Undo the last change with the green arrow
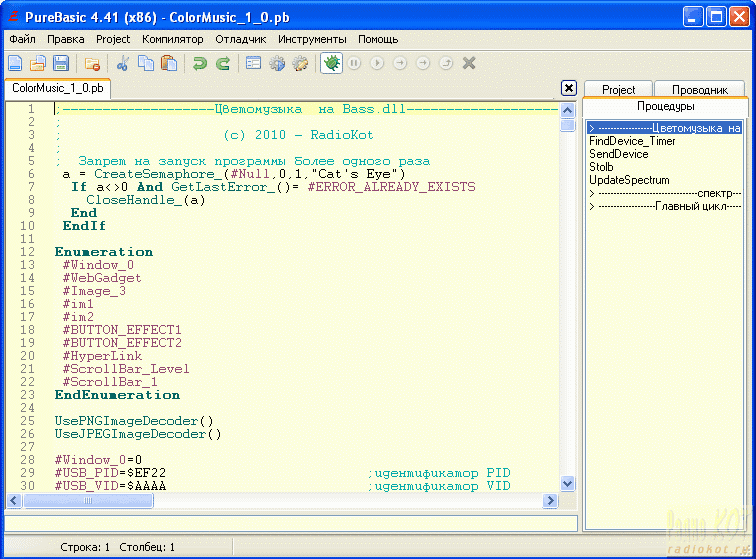 tap(200, 63)
